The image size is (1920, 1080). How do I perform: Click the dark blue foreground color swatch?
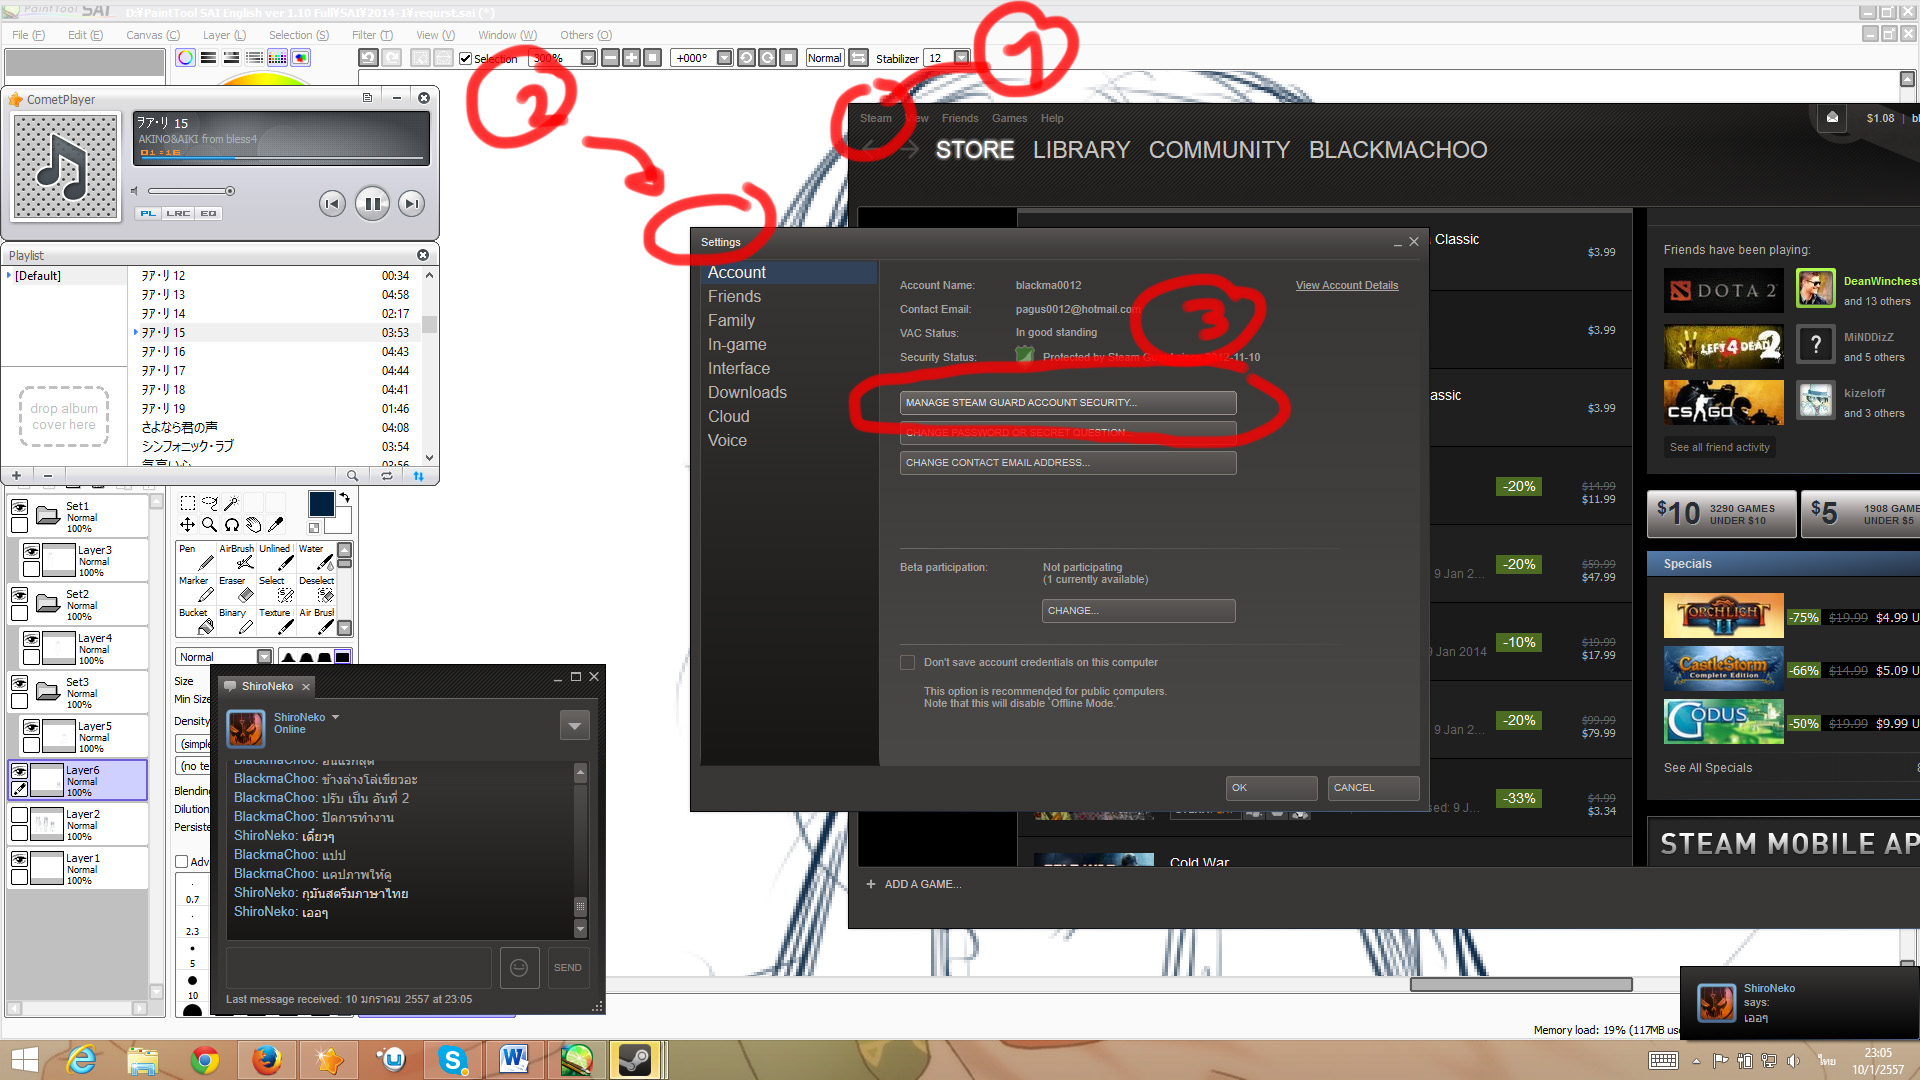(321, 503)
